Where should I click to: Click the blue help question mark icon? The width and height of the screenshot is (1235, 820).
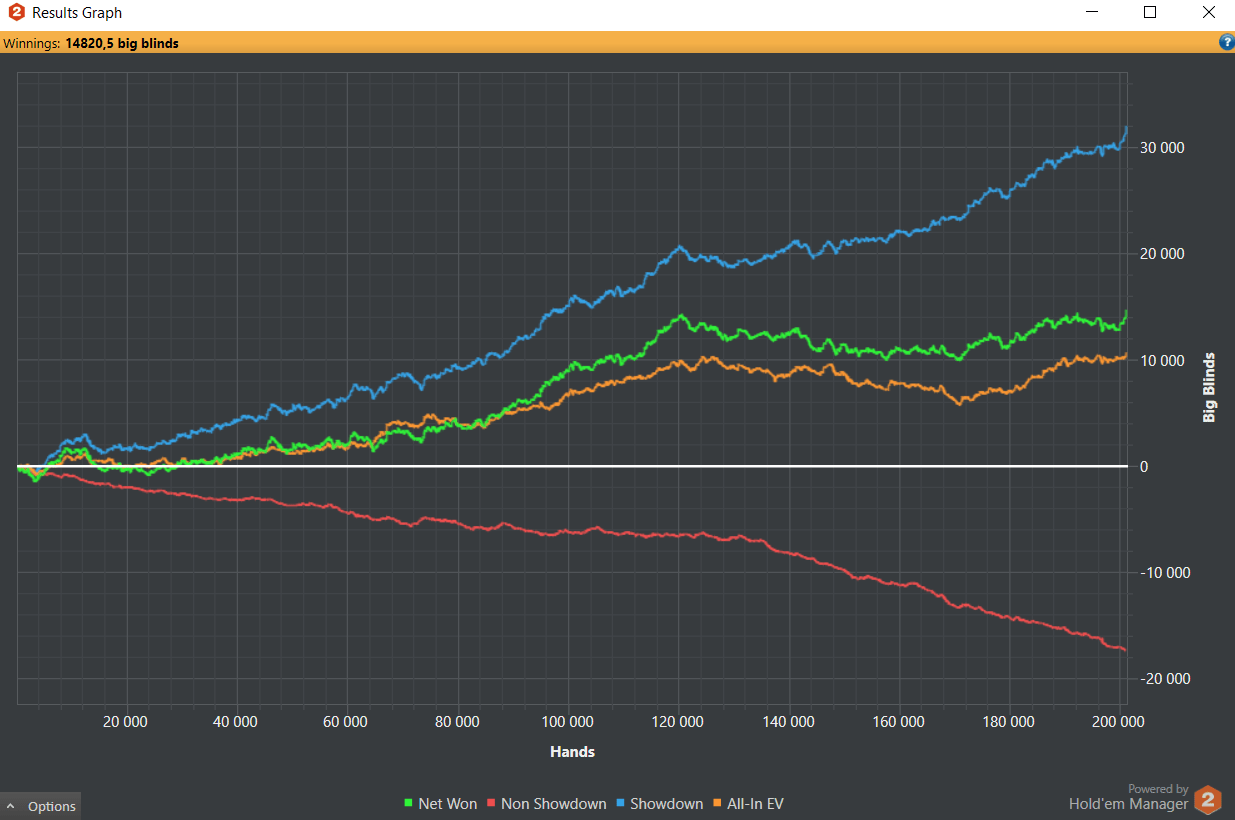pos(1226,42)
